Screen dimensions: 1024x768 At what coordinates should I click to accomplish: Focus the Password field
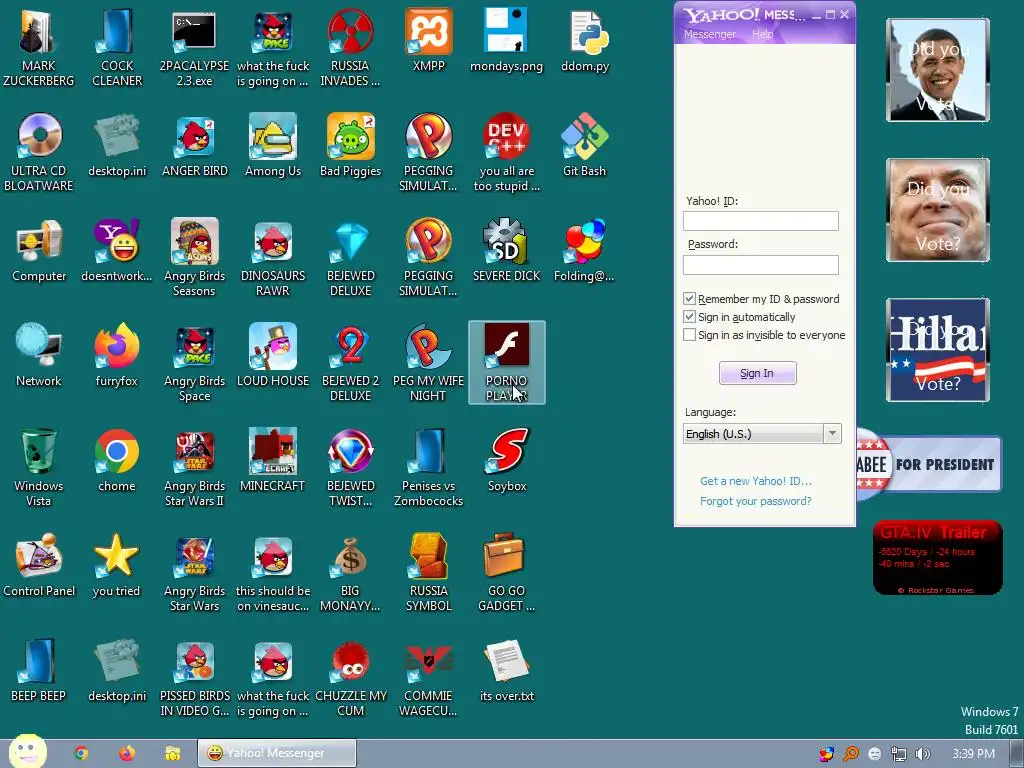pyautogui.click(x=761, y=264)
